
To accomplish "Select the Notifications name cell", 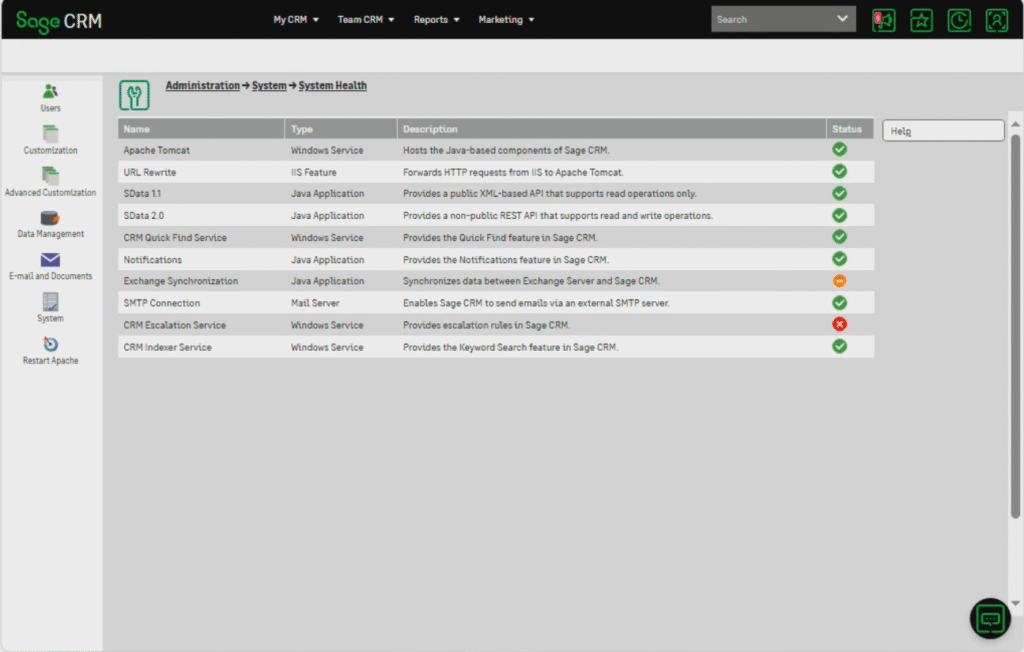I will click(201, 260).
